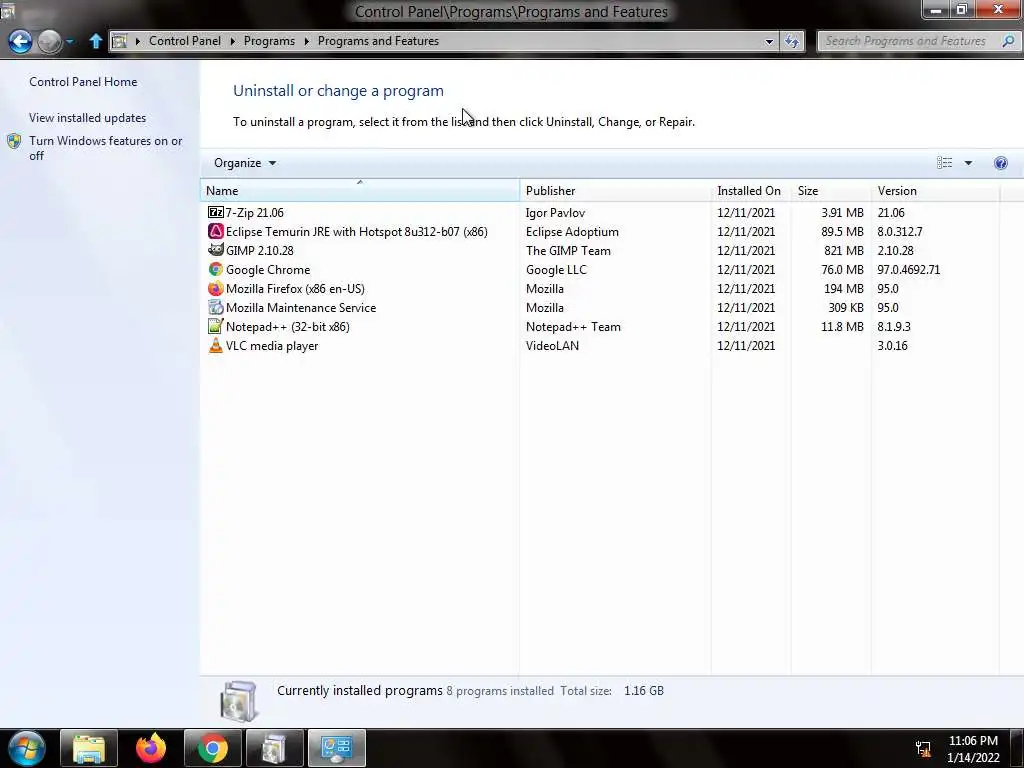Sort the list by Installed On column
Screen dimensions: 1024x768
coord(750,190)
